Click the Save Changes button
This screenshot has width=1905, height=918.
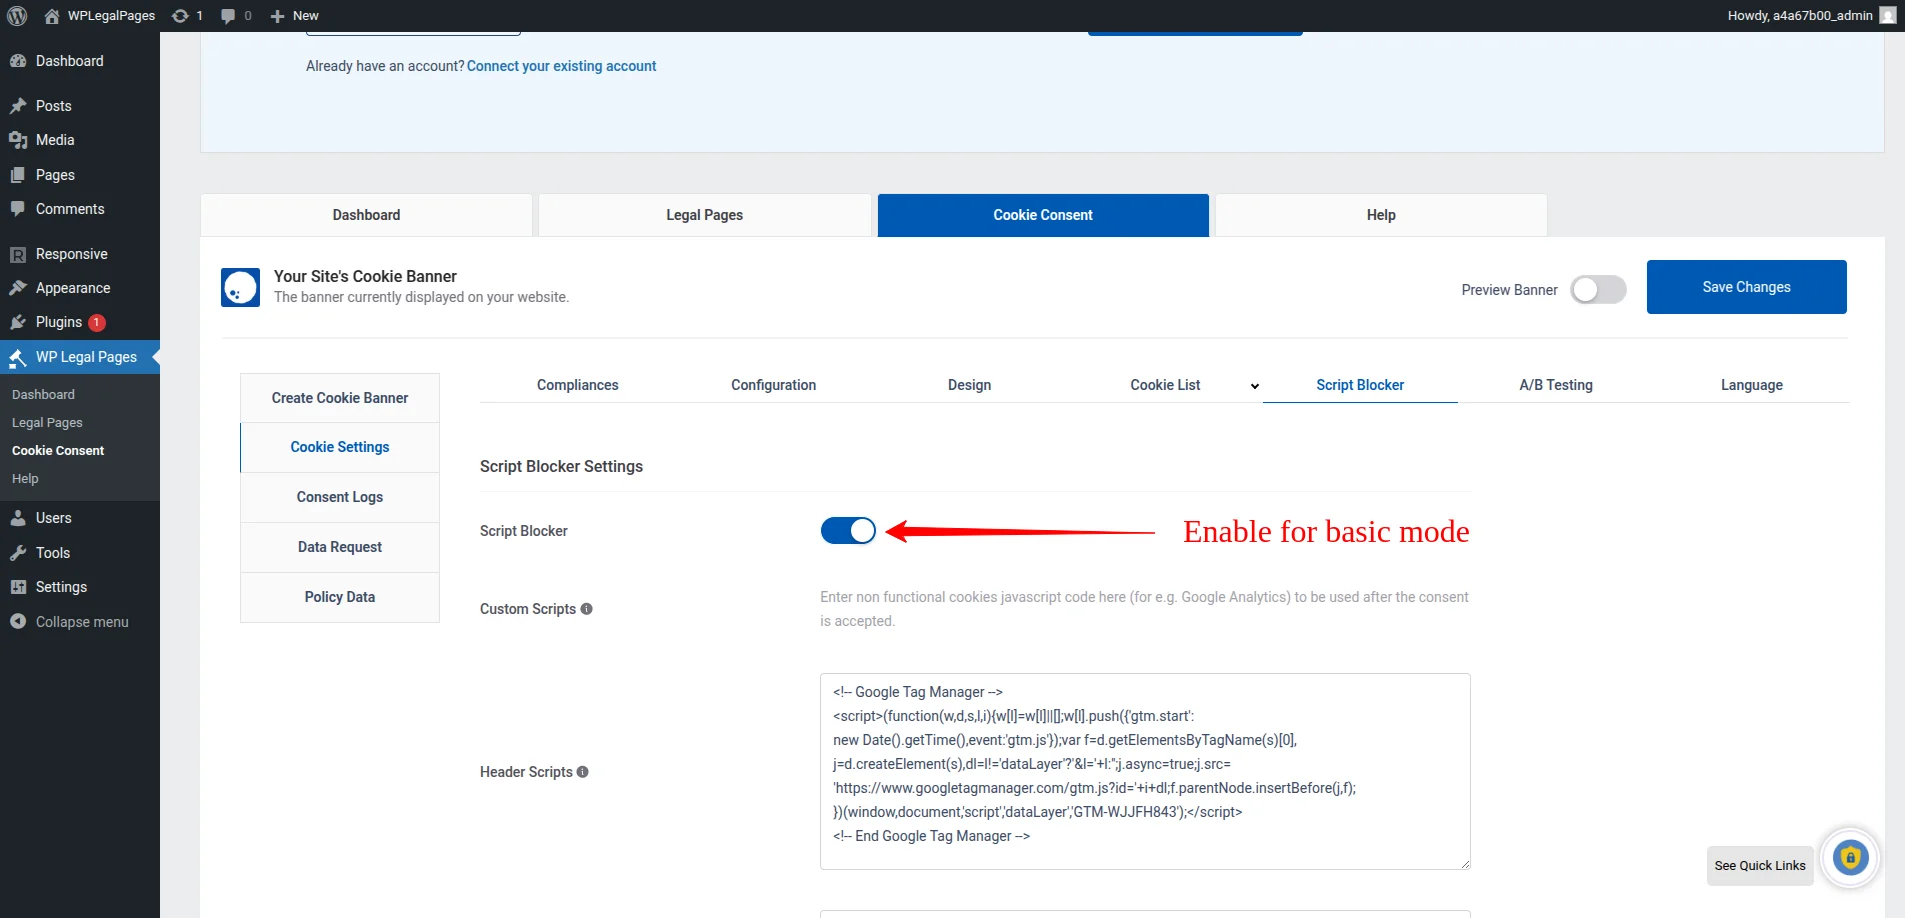pyautogui.click(x=1746, y=287)
